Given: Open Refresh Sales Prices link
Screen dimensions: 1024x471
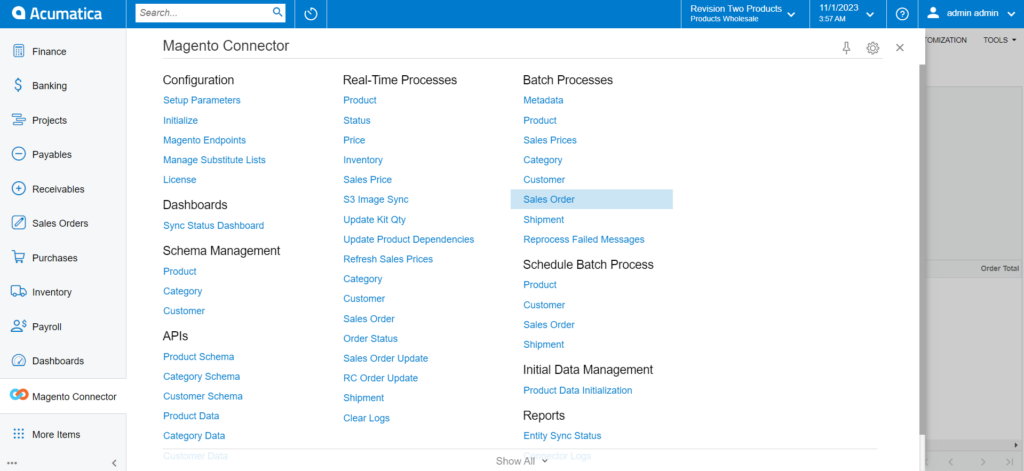Looking at the screenshot, I should pyautogui.click(x=388, y=259).
